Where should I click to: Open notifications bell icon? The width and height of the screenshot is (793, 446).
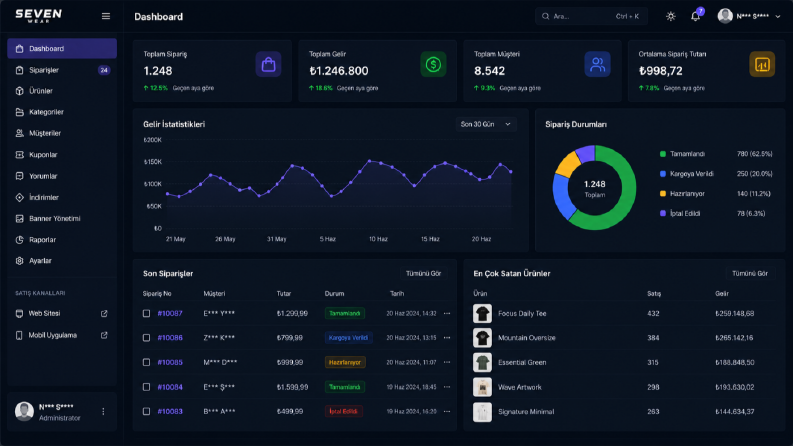[x=695, y=16]
